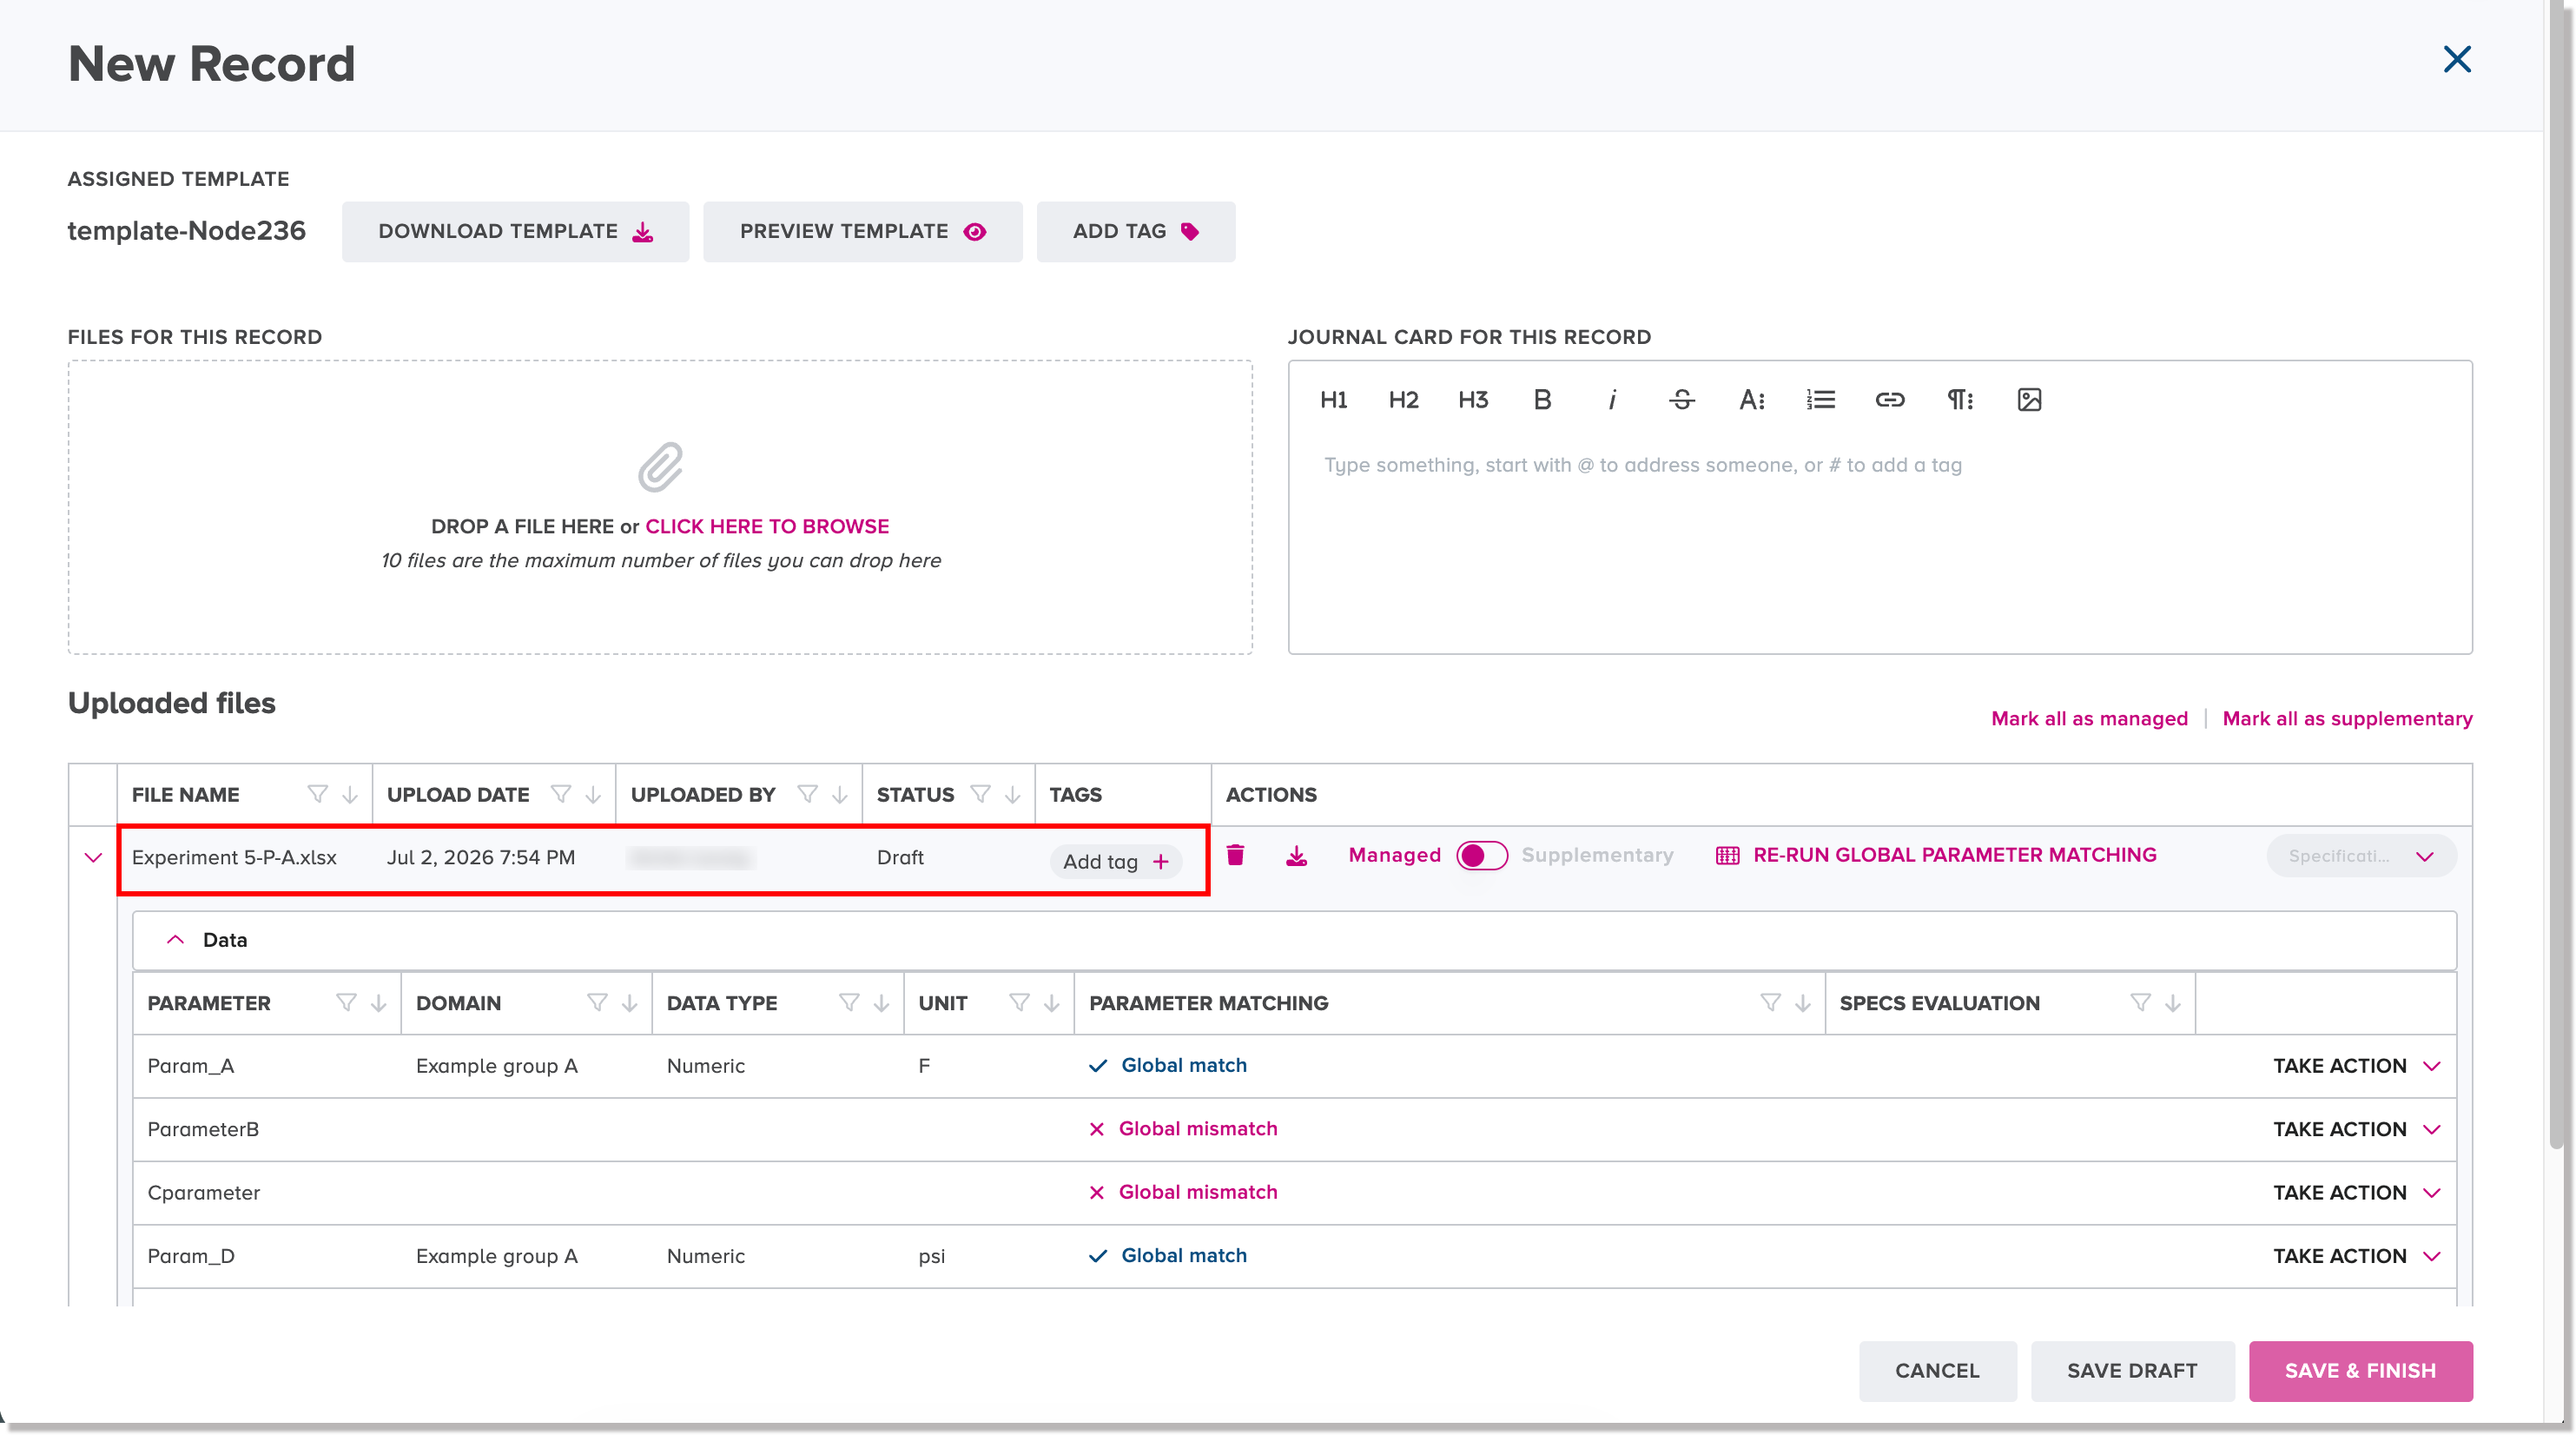Click Save Draft button
Viewport: 2576px width, 1435px height.
2132,1371
